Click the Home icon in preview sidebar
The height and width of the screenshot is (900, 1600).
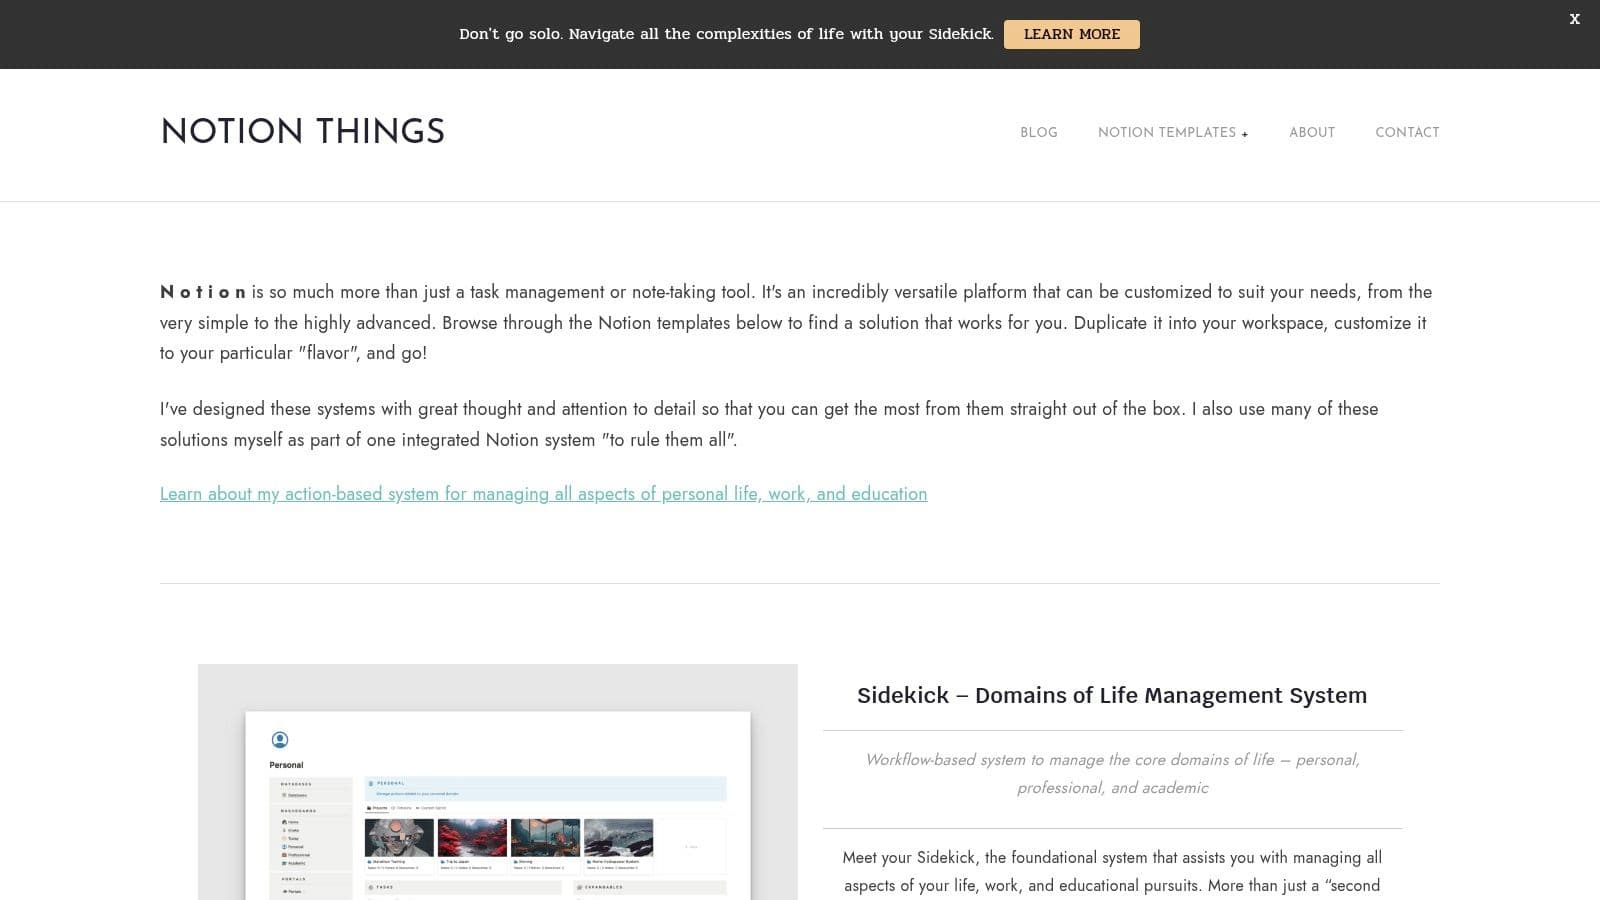tap(285, 822)
